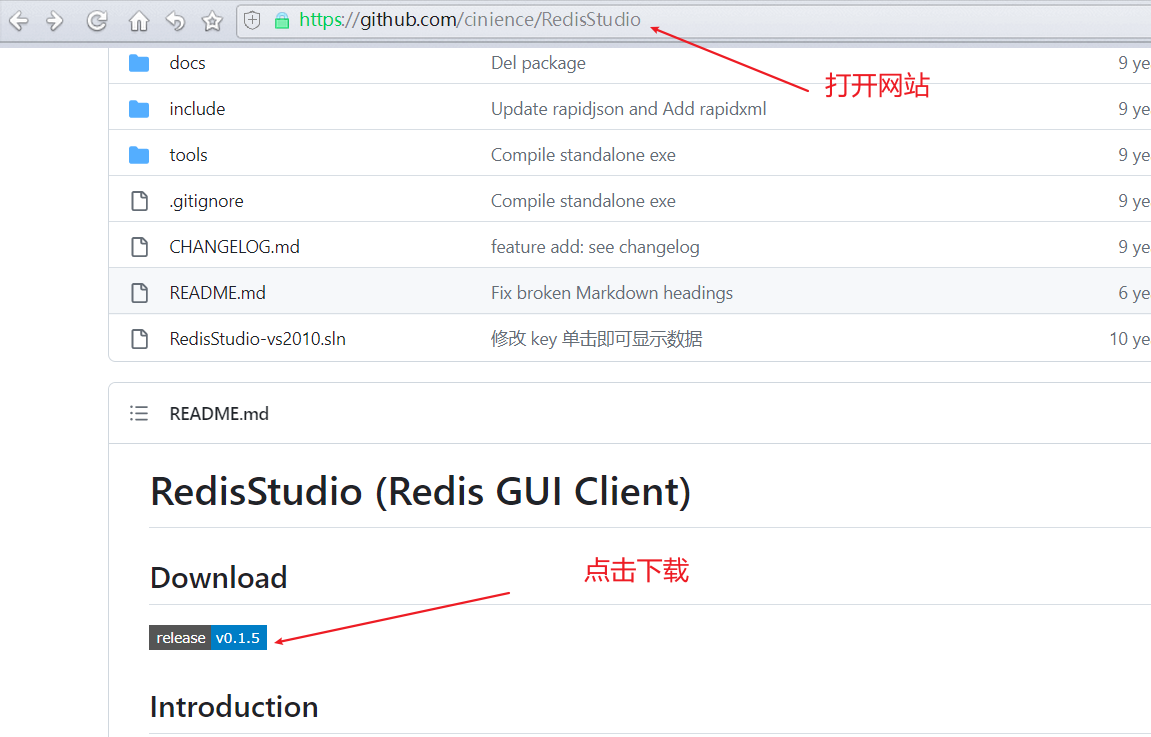Open the include folder
The image size is (1151, 737).
(x=197, y=109)
